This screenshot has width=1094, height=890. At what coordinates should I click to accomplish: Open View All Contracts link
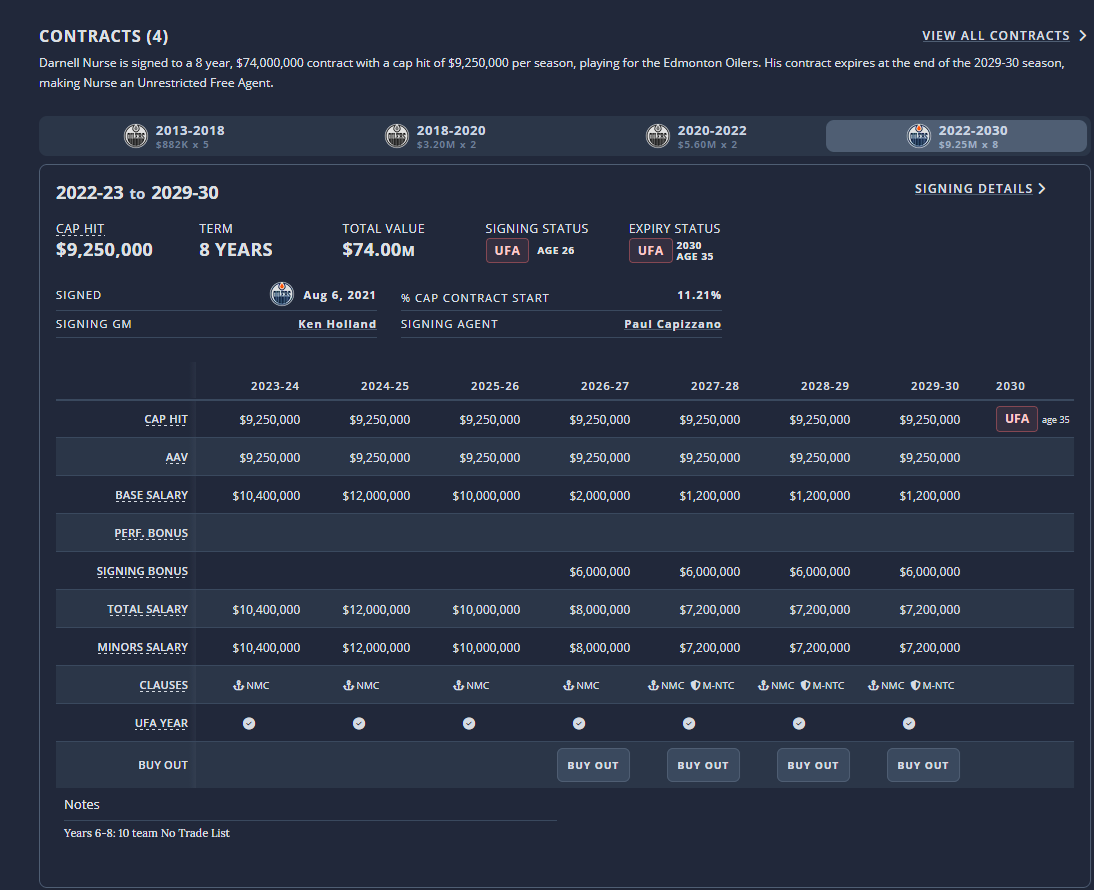(996, 36)
